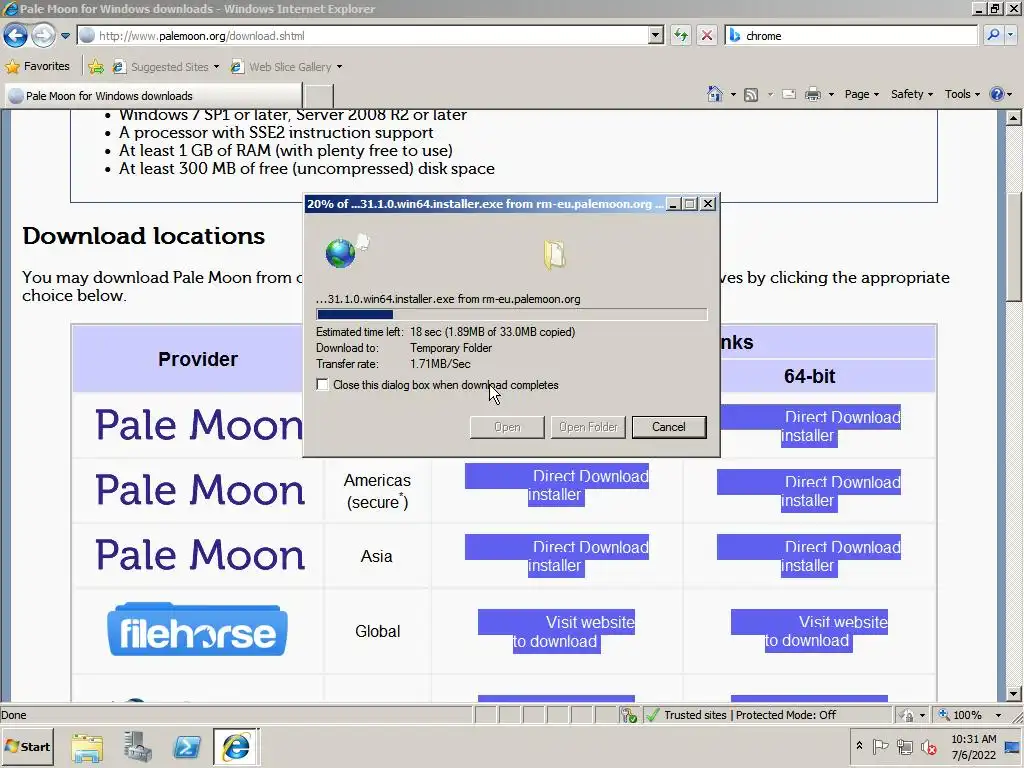1024x768 pixels.
Task: Open the search provider dropdown arrow
Action: [1011, 36]
